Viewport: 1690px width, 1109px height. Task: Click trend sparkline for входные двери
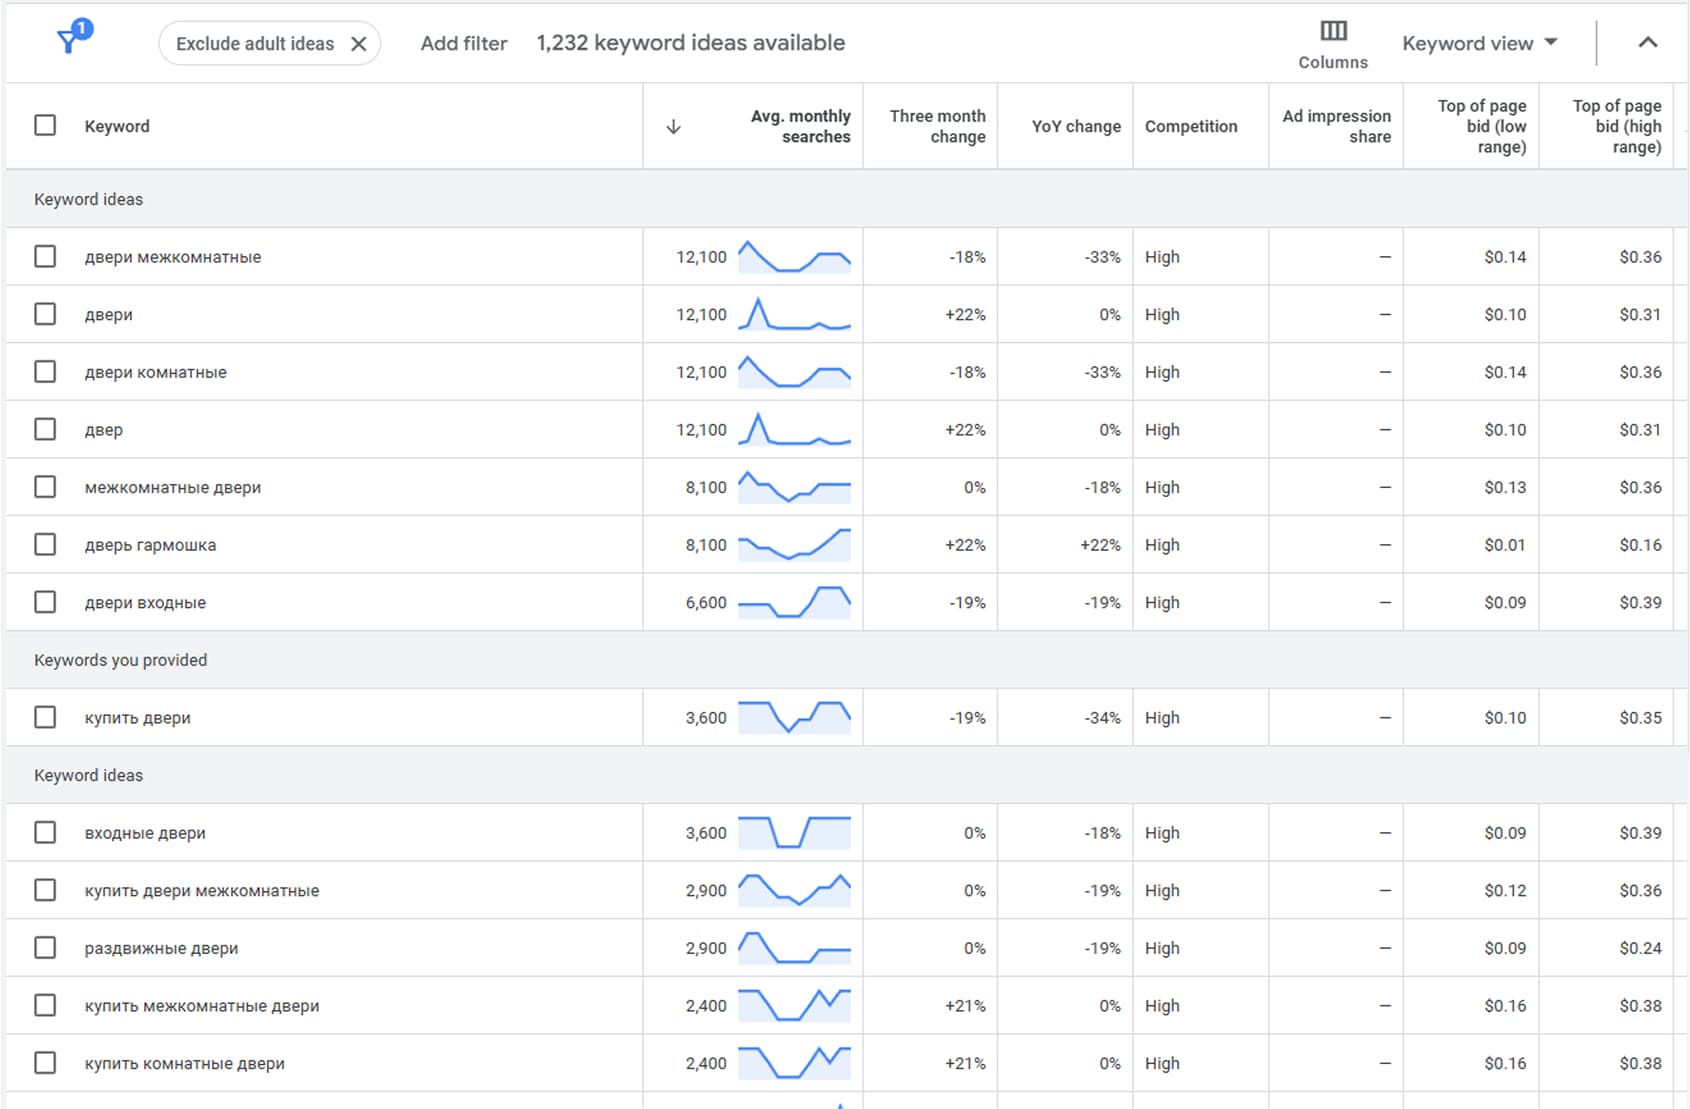click(x=794, y=833)
